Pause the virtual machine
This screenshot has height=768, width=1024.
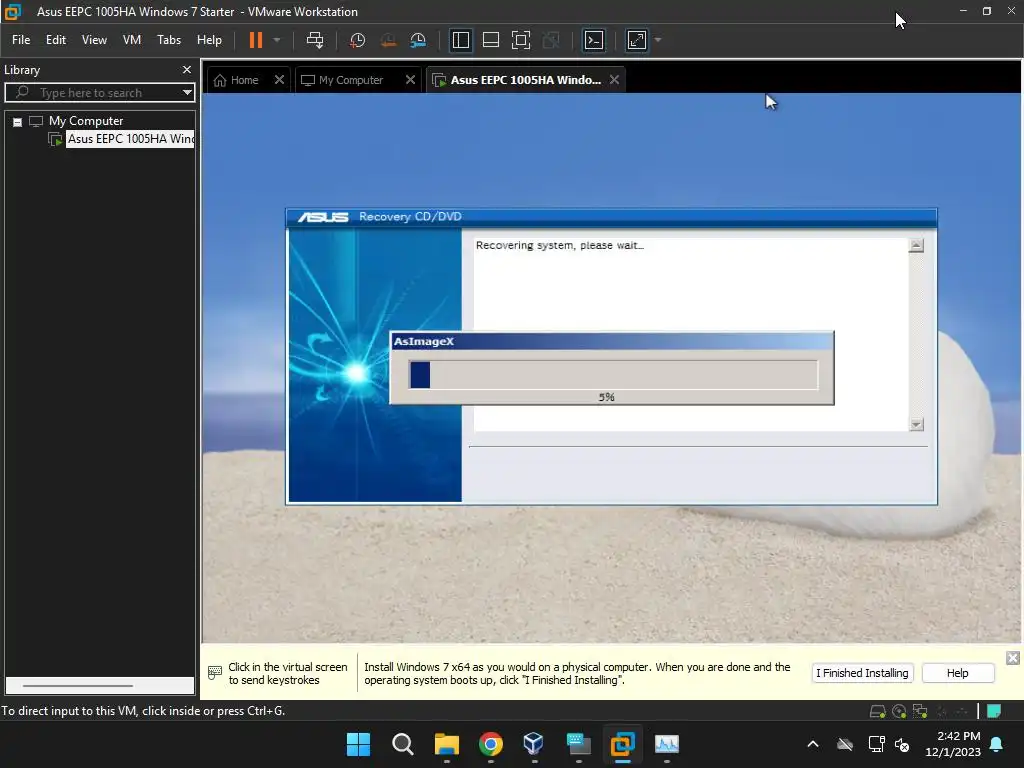click(255, 40)
